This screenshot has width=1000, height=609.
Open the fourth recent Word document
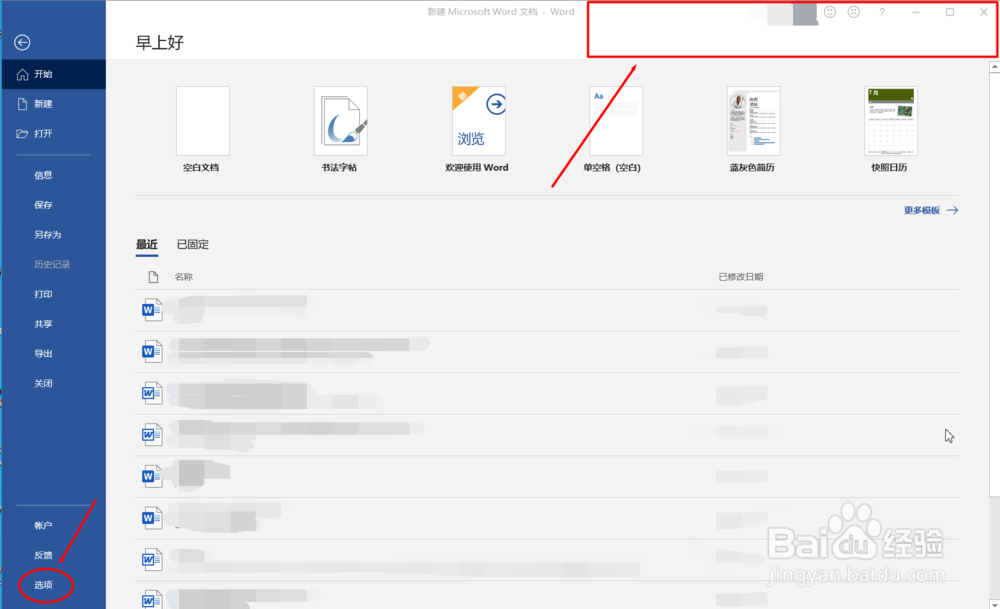(547, 435)
